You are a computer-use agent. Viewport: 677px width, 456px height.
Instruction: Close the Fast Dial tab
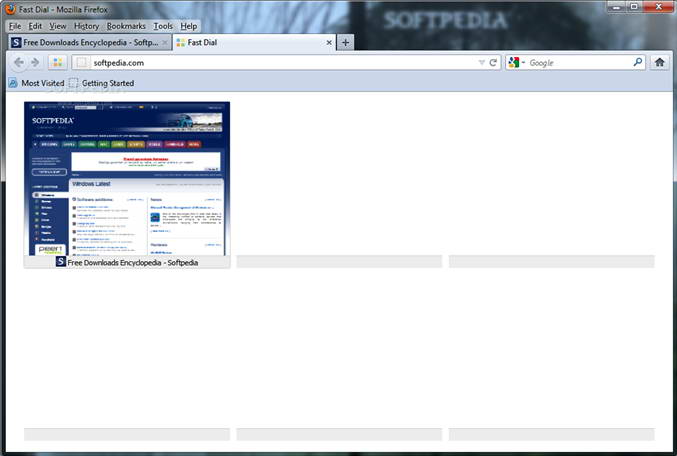click(329, 43)
